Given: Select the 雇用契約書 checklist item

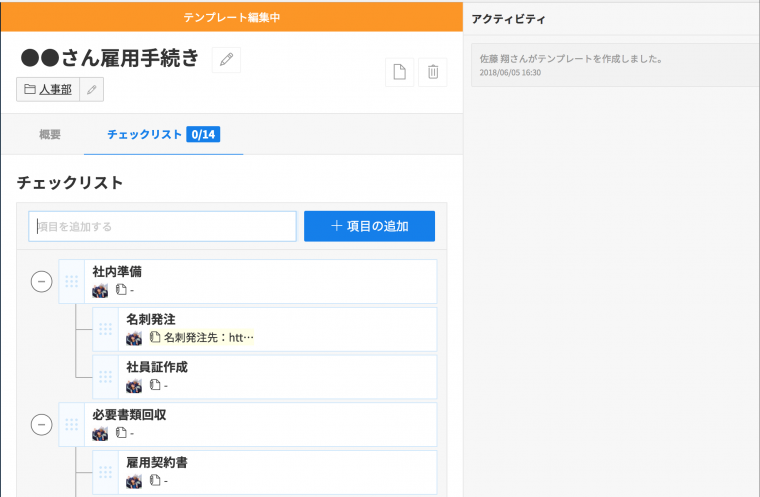Looking at the screenshot, I should tap(157, 462).
